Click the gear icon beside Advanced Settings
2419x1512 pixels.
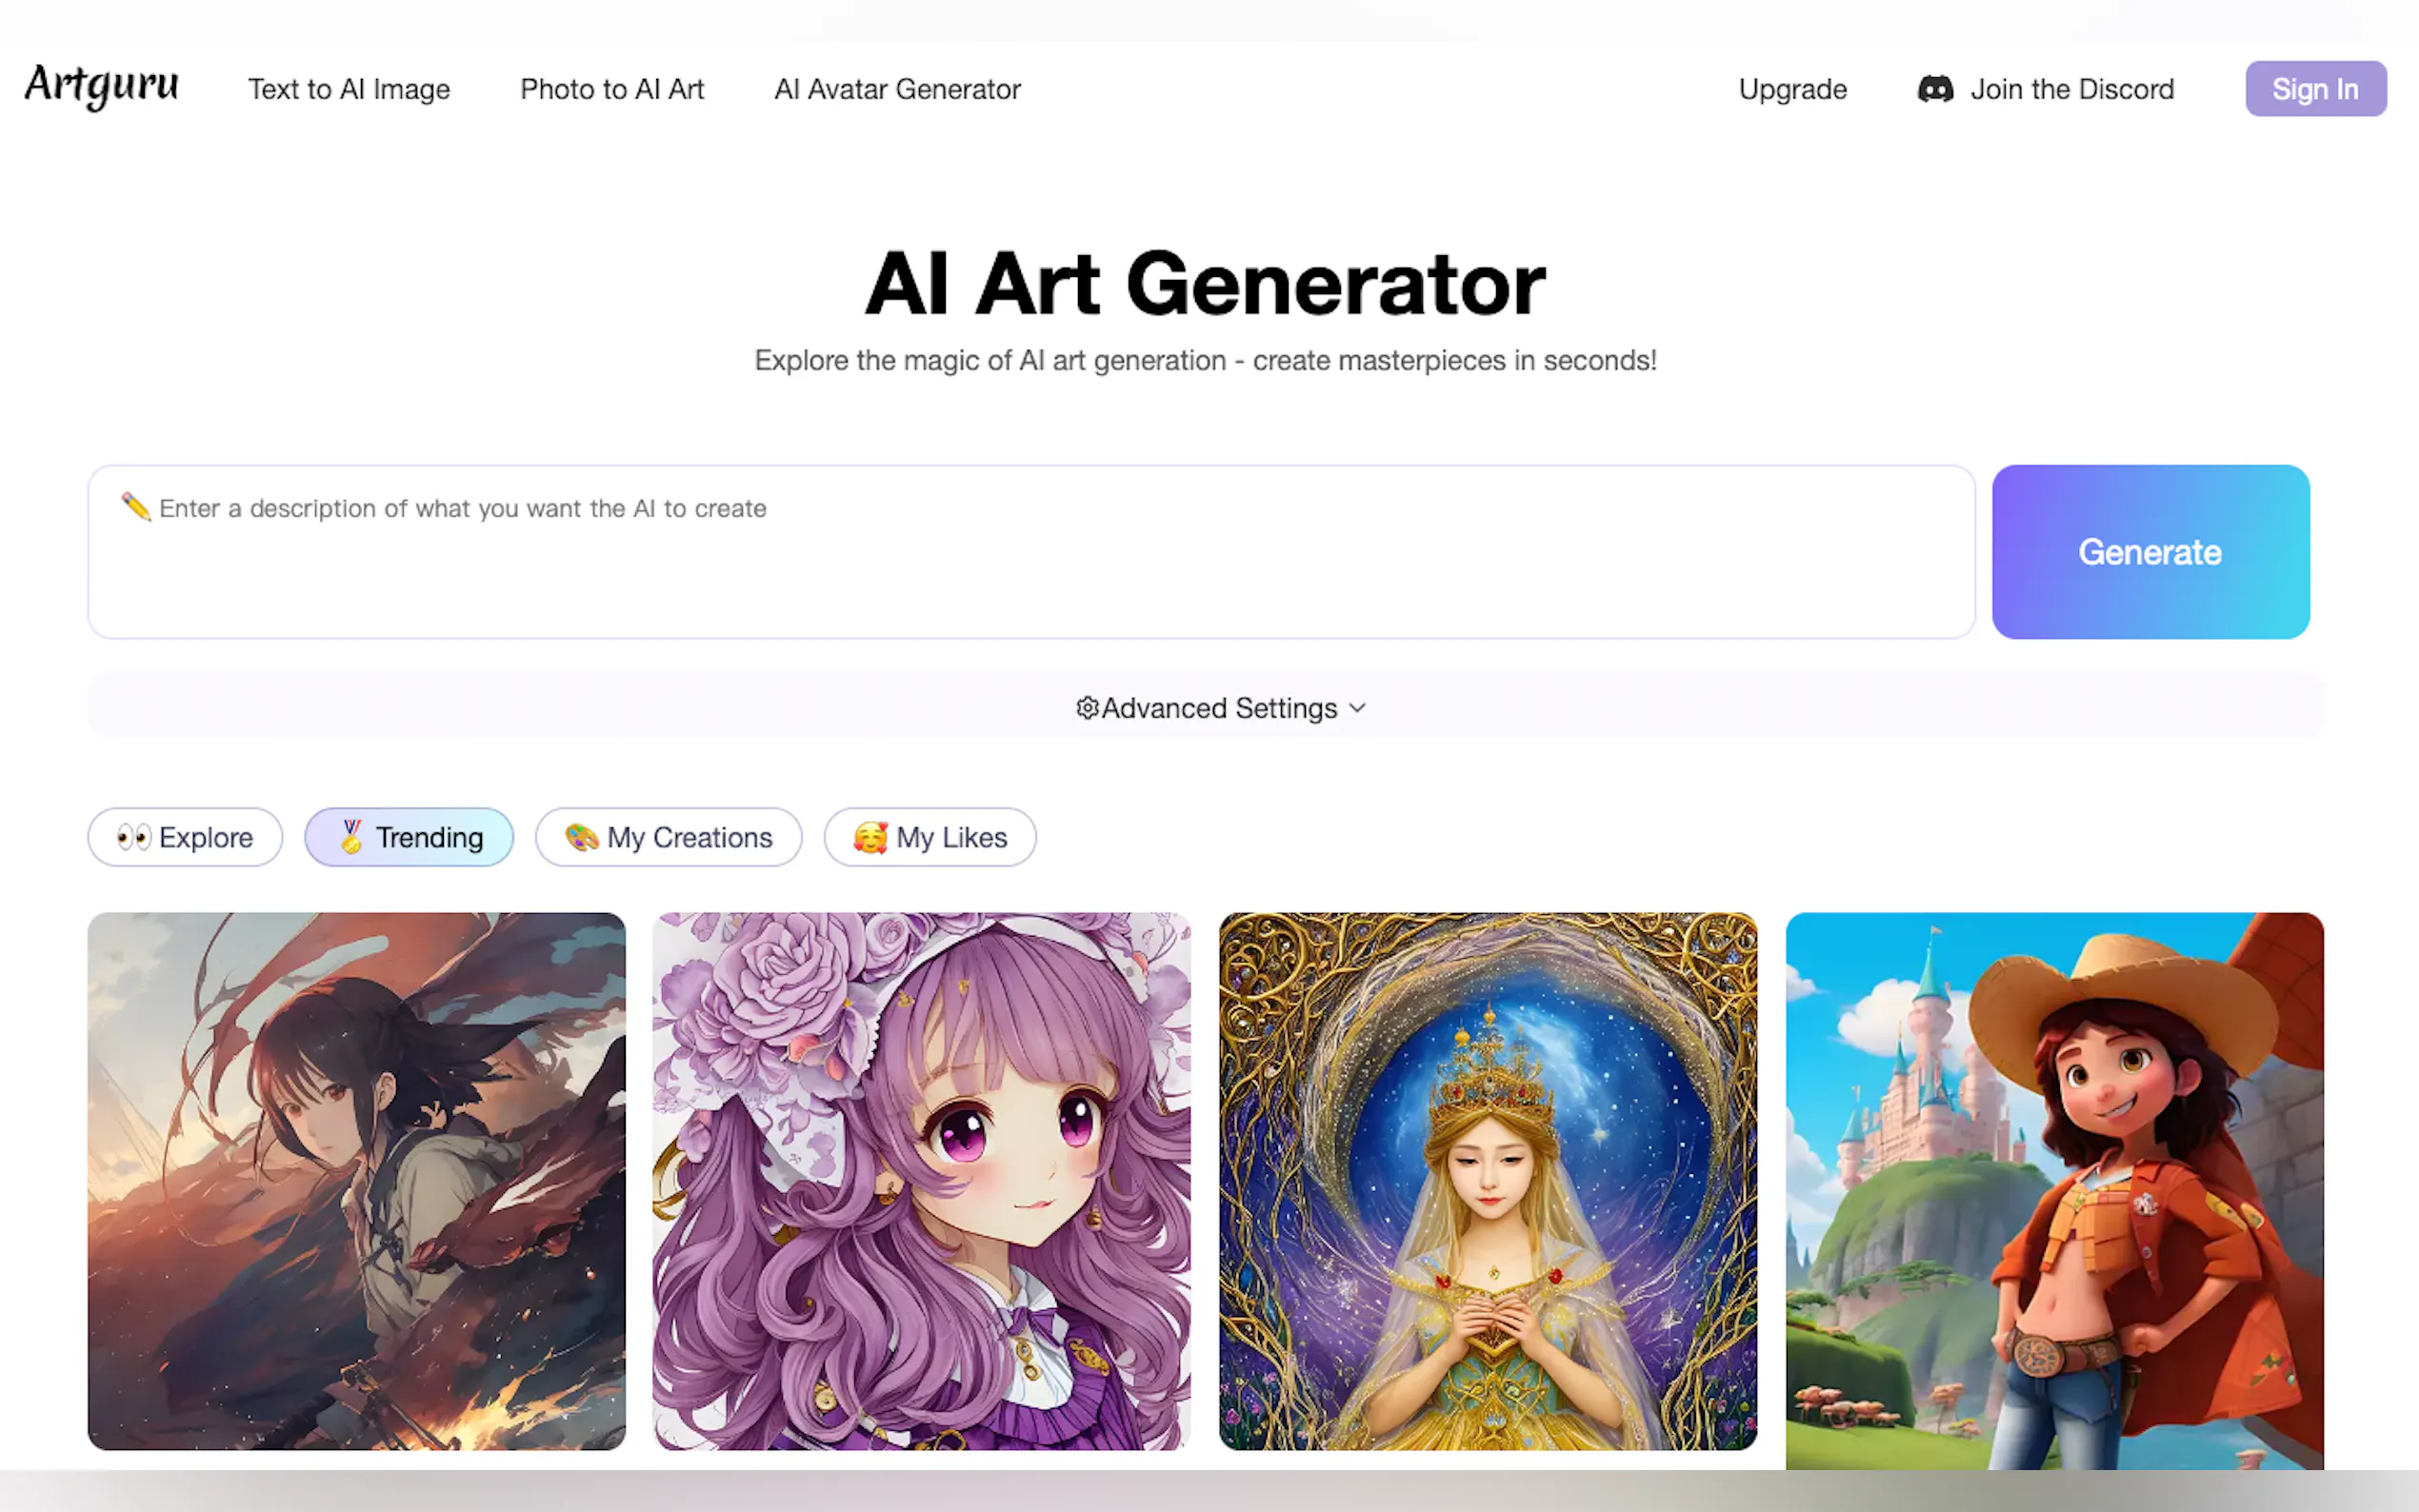click(1087, 708)
